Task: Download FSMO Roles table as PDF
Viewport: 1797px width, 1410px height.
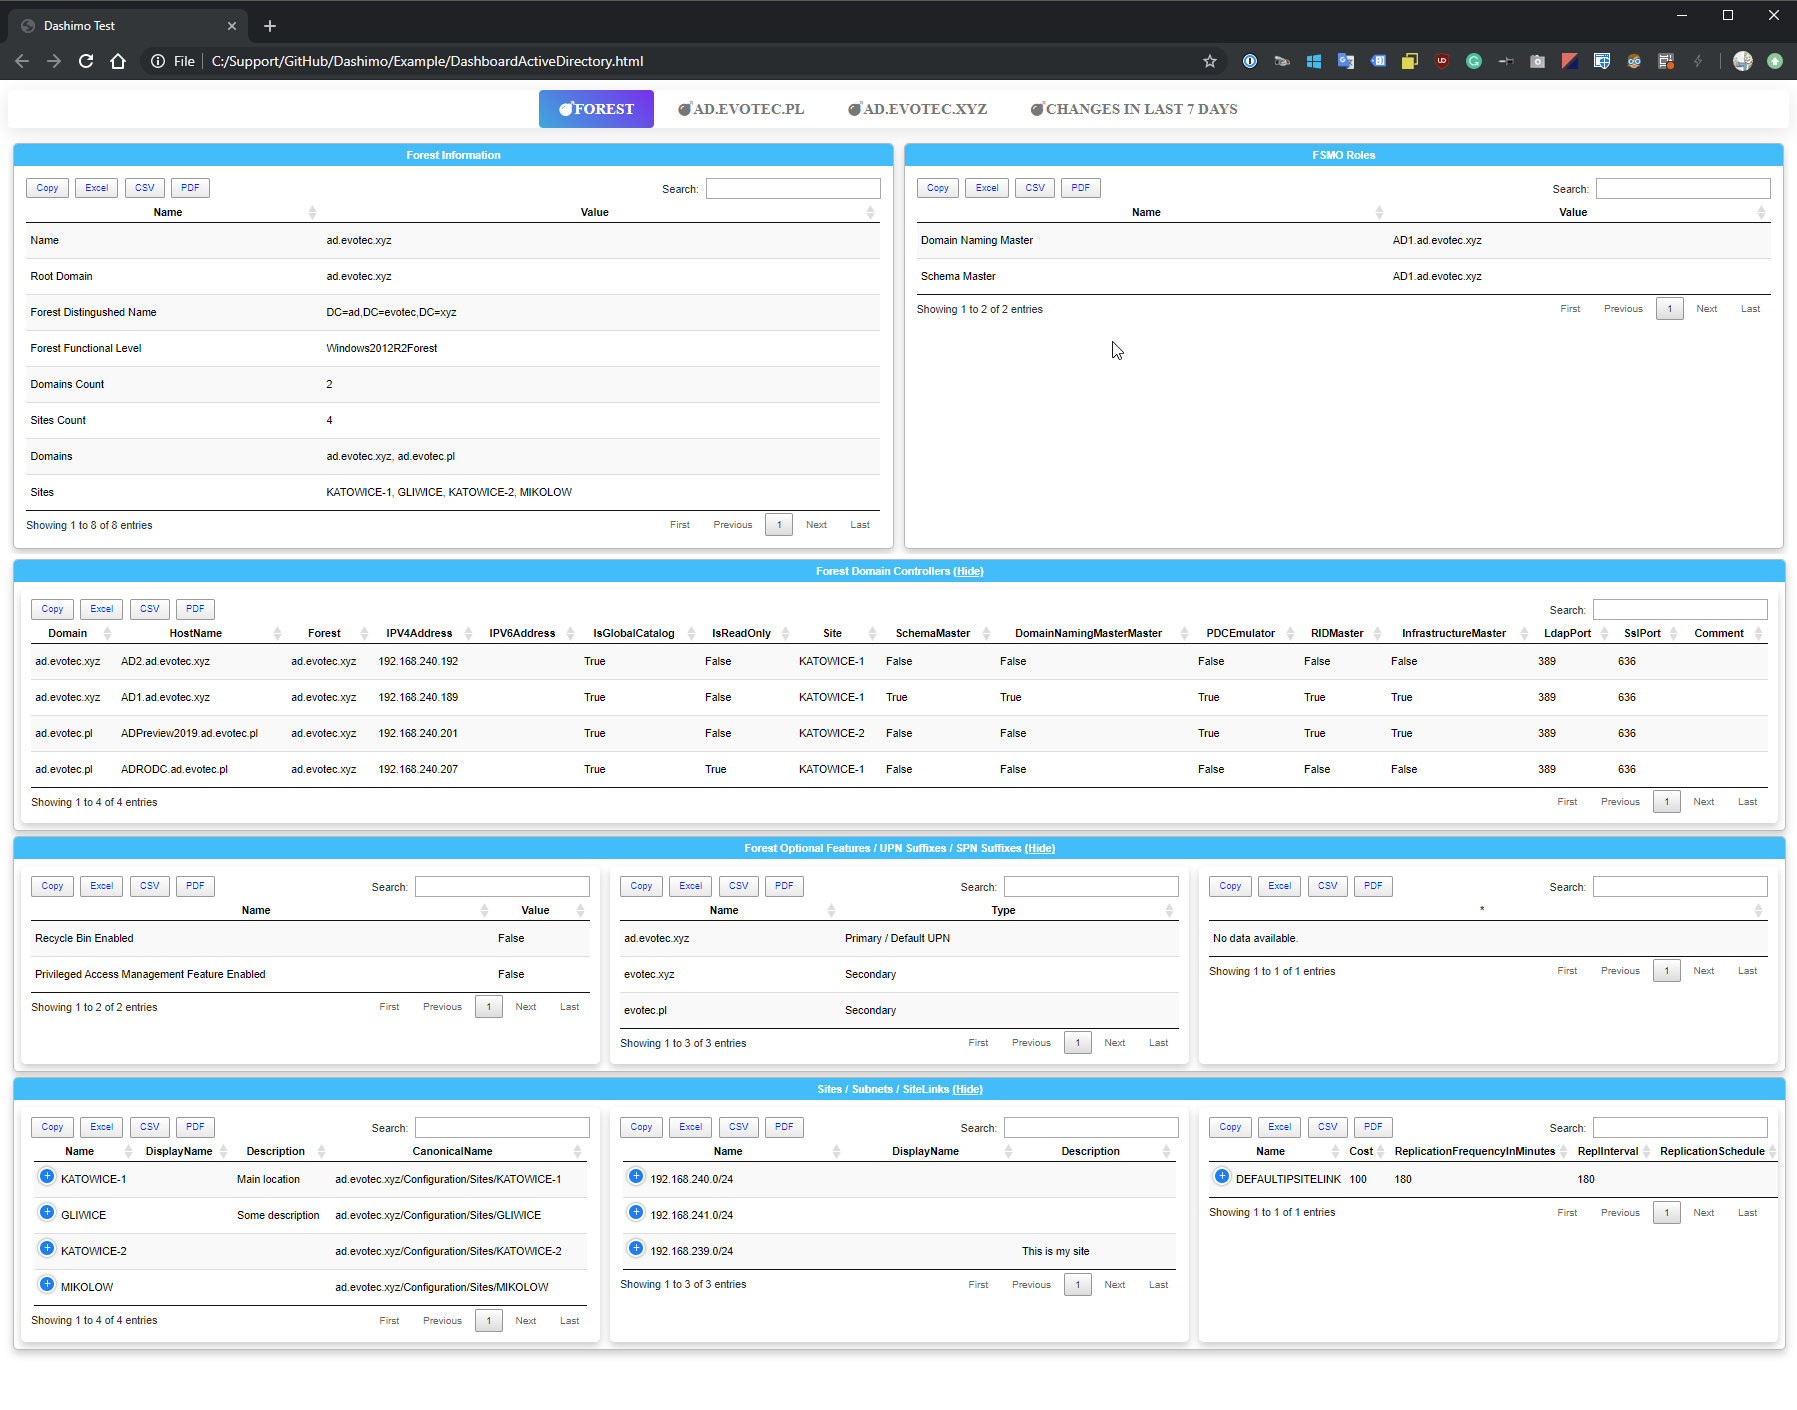Action: pyautogui.click(x=1081, y=188)
